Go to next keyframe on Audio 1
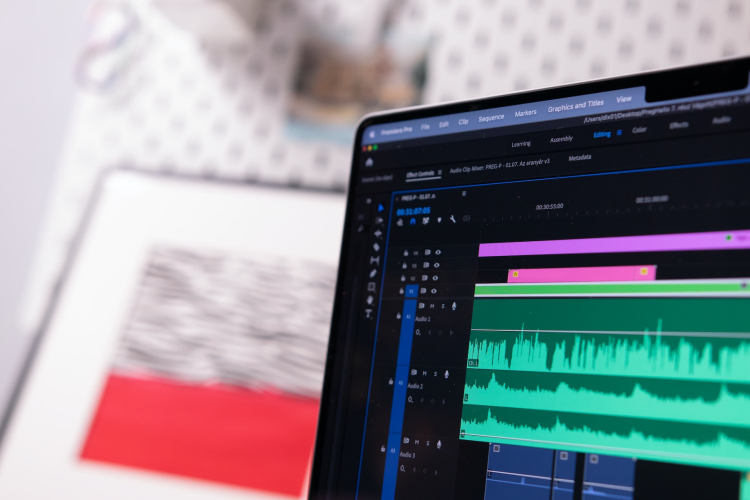The image size is (750, 500). pyautogui.click(x=451, y=332)
